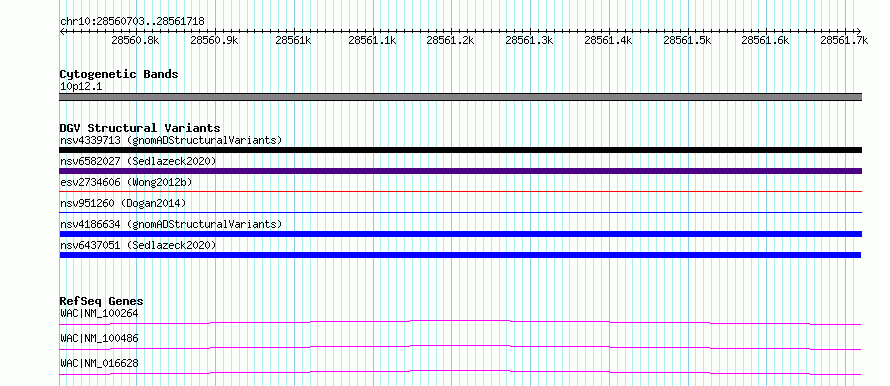
Task: Select the thin red esv2734606 variant line
Action: pyautogui.click(x=461, y=192)
